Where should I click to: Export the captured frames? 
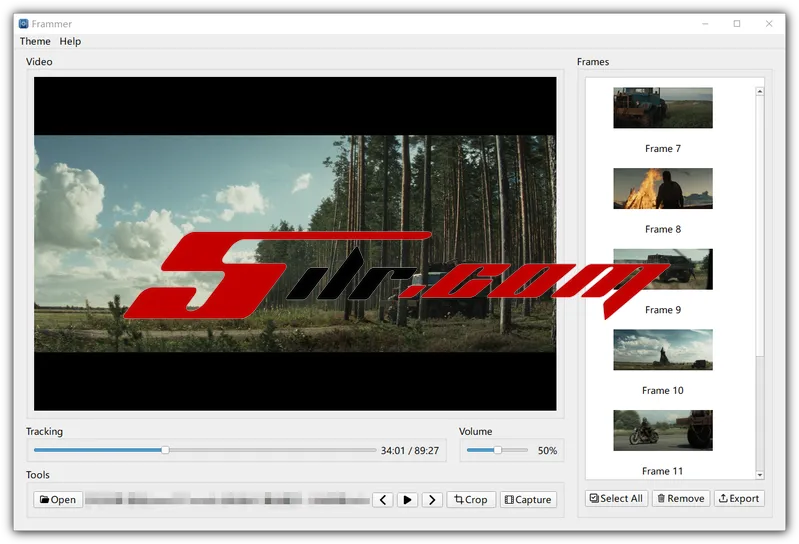click(739, 498)
